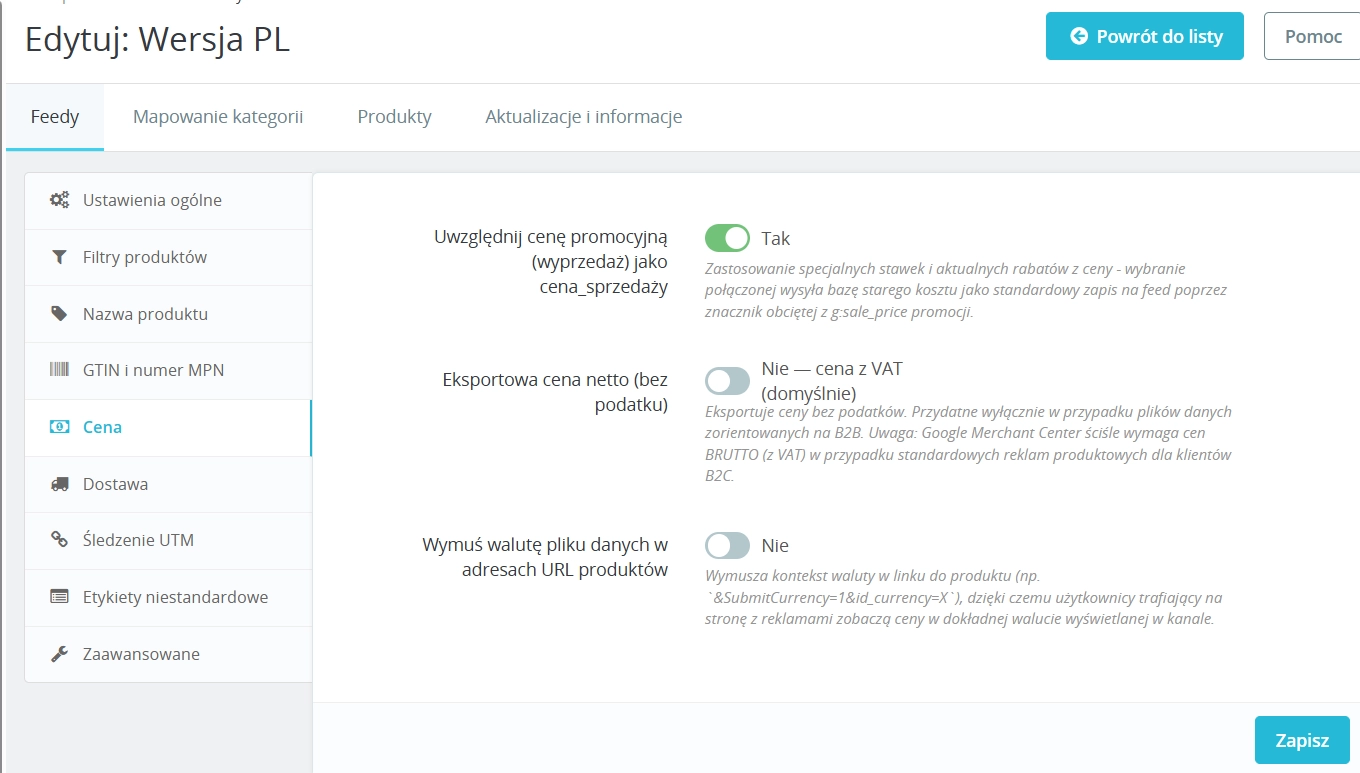Image resolution: width=1360 pixels, height=773 pixels.
Task: Disable the Uwzględnij cenę promocyjną toggle
Action: pos(728,237)
